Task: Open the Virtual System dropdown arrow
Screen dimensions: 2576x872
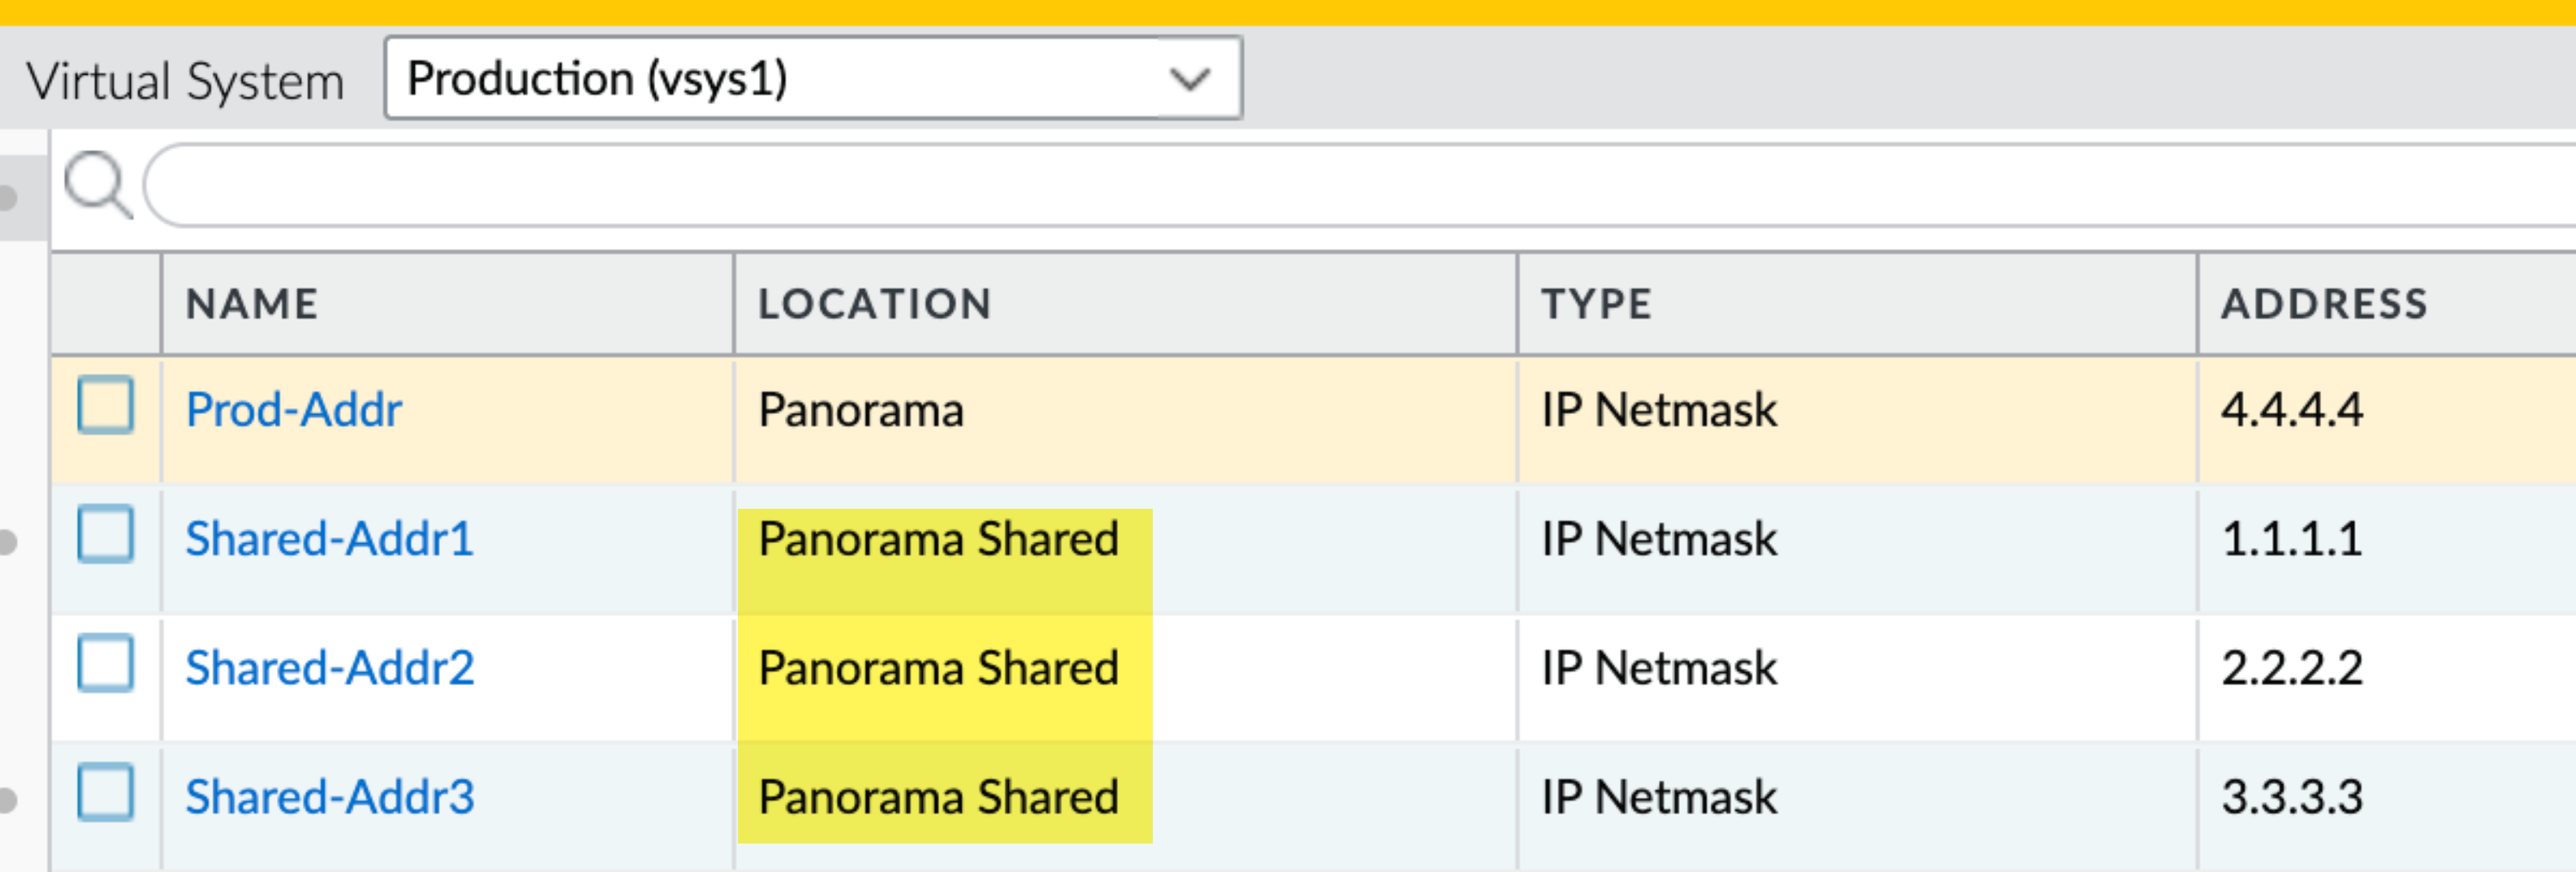Action: pos(1189,79)
